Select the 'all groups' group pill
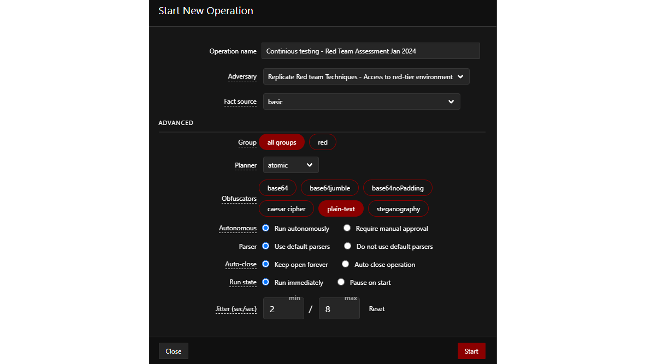 tap(282, 142)
